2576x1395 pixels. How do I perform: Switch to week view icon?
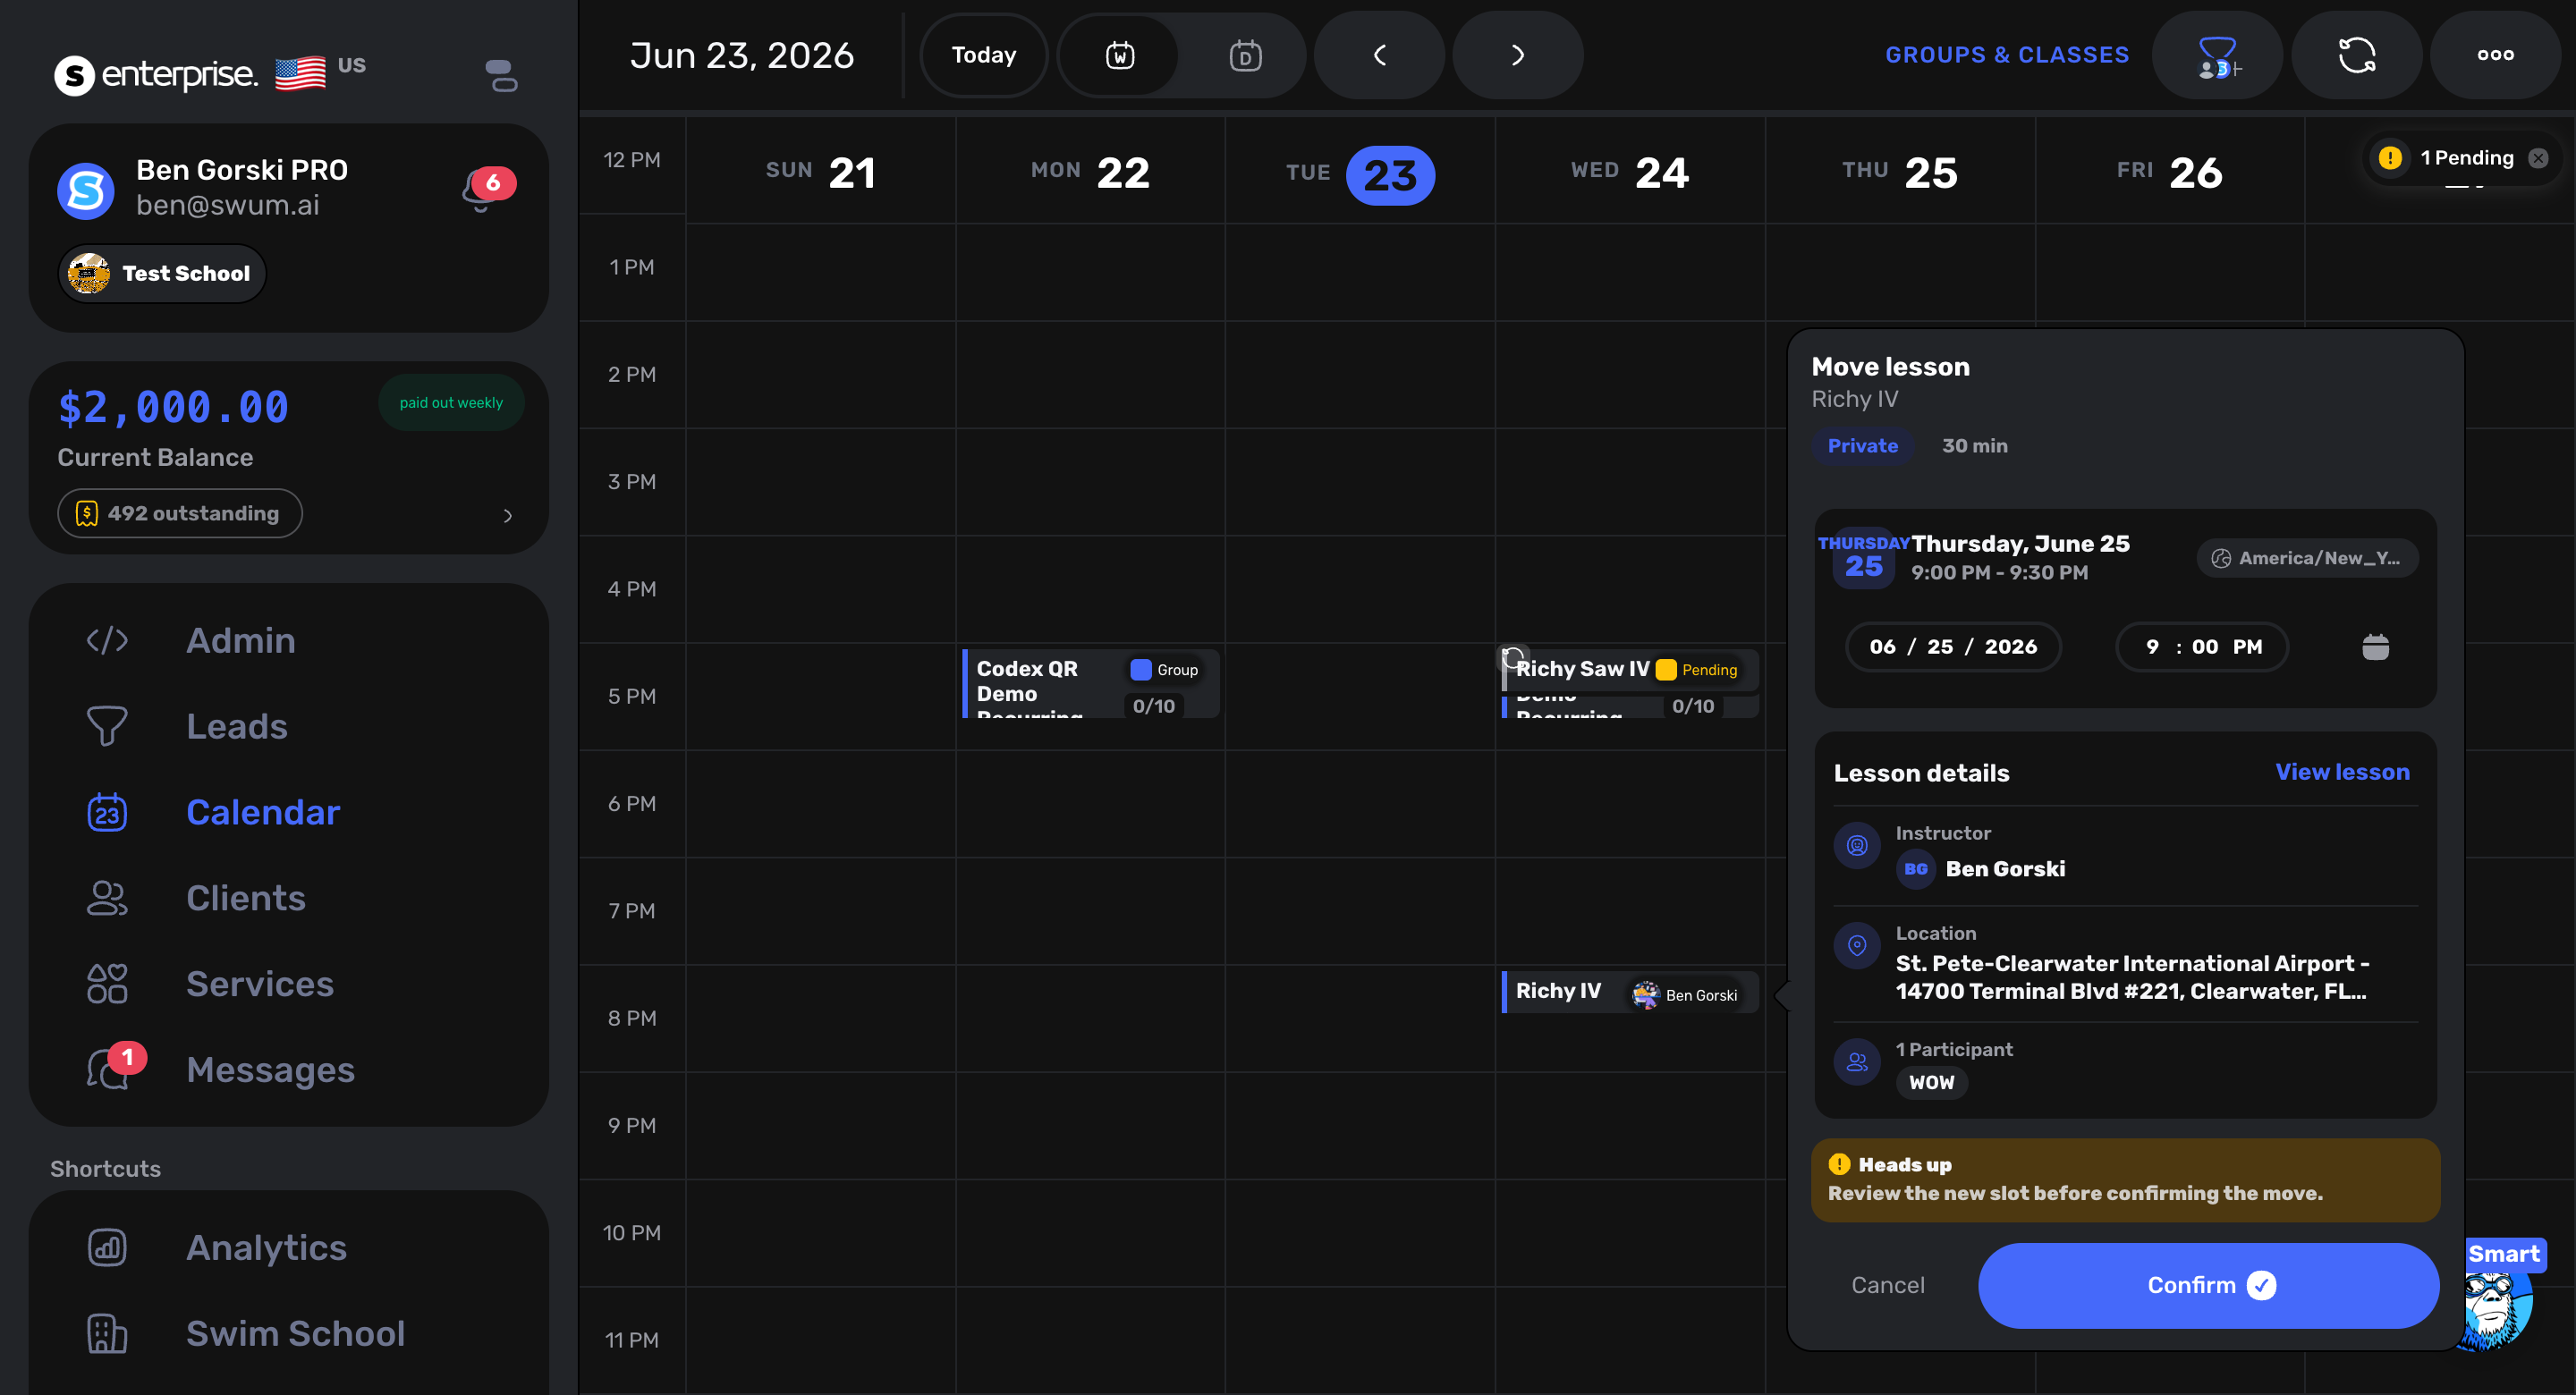click(x=1119, y=55)
